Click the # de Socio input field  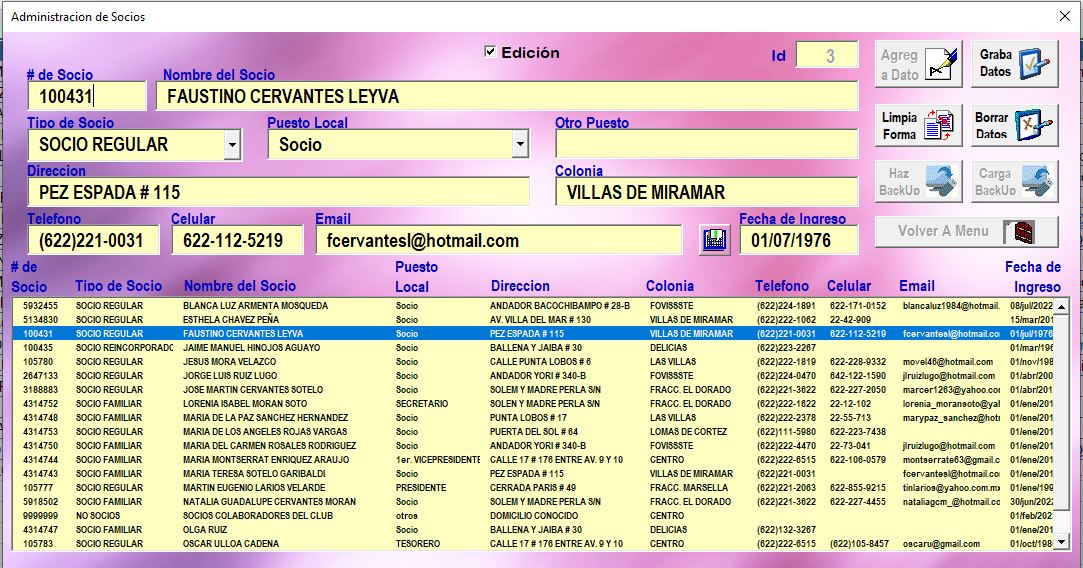click(x=87, y=96)
